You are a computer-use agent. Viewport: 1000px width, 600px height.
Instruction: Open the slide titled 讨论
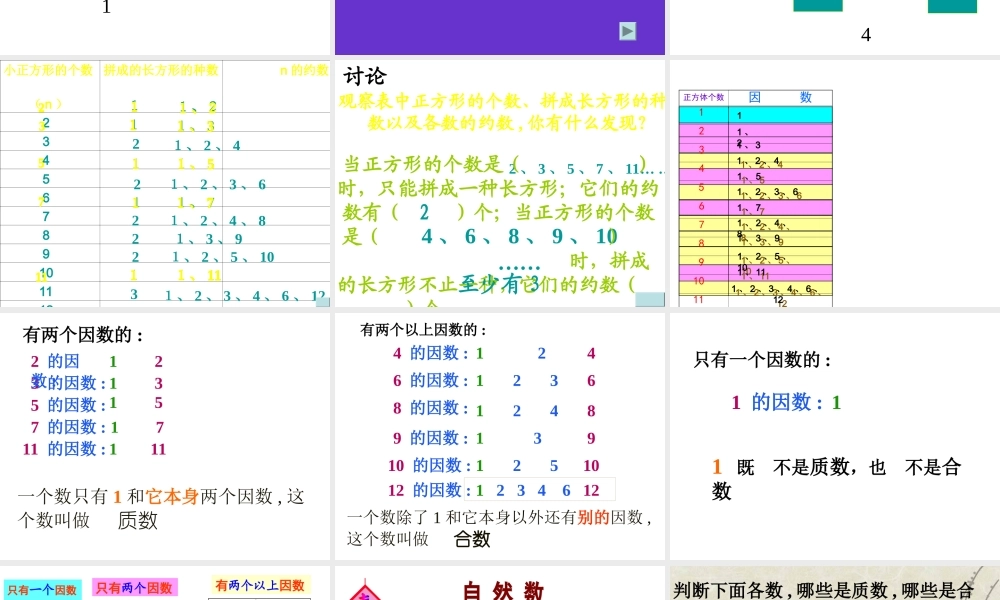click(500, 183)
